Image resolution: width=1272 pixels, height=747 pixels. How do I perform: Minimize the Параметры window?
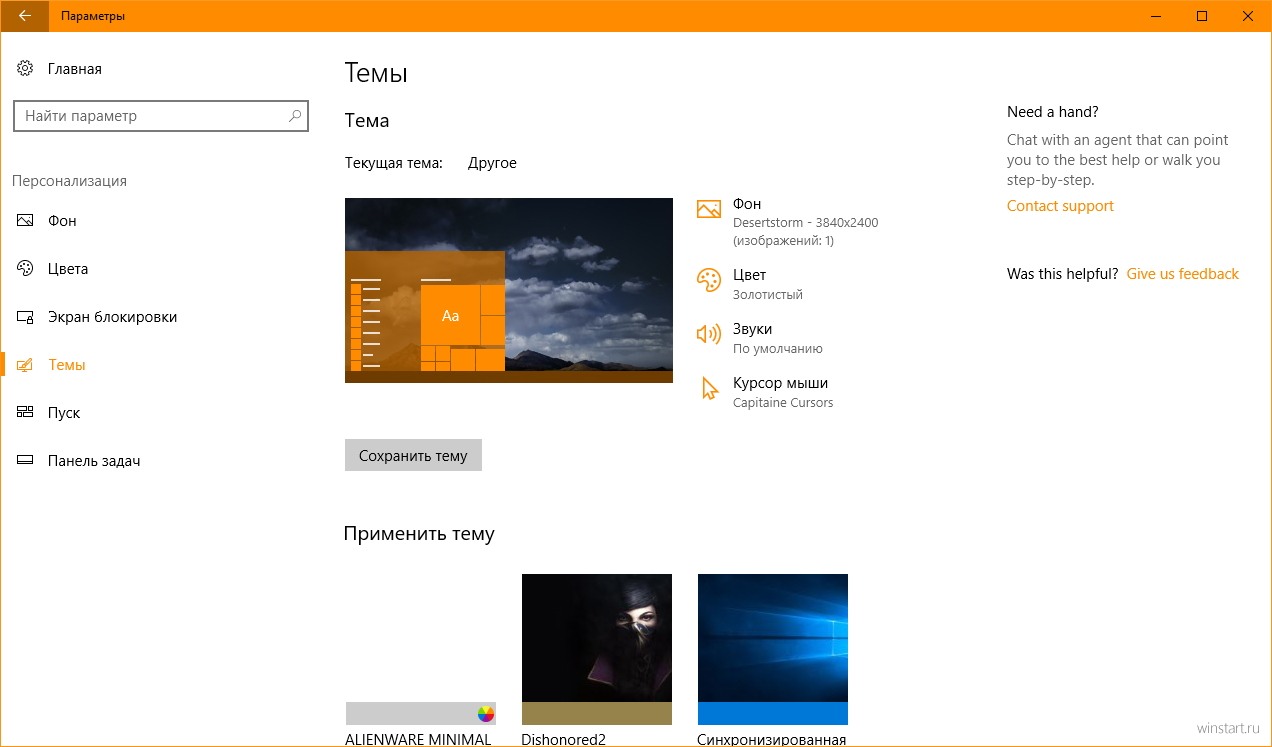1155,16
